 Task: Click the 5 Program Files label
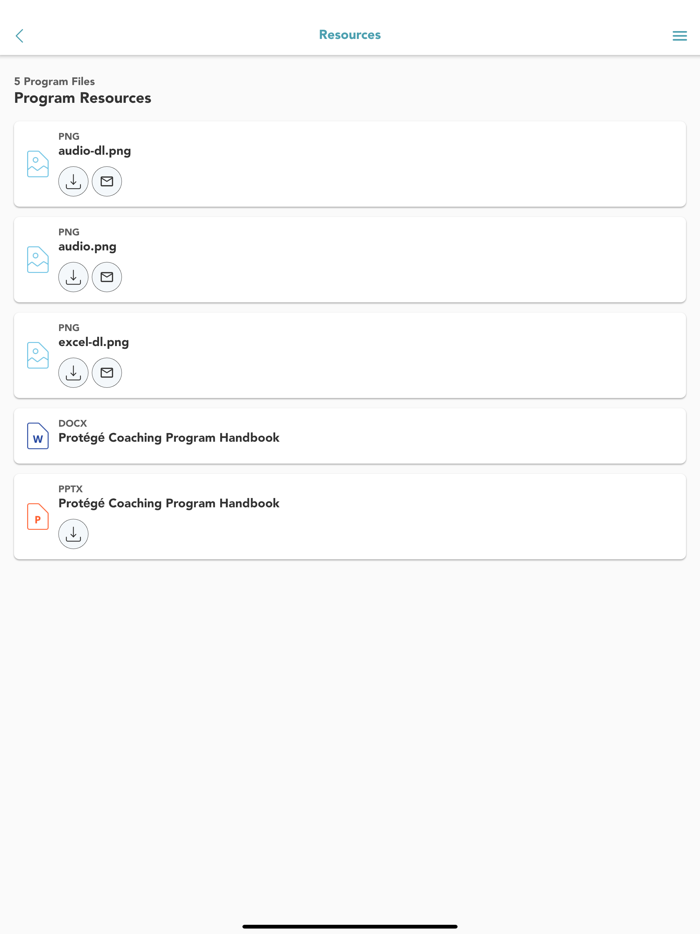click(x=54, y=81)
